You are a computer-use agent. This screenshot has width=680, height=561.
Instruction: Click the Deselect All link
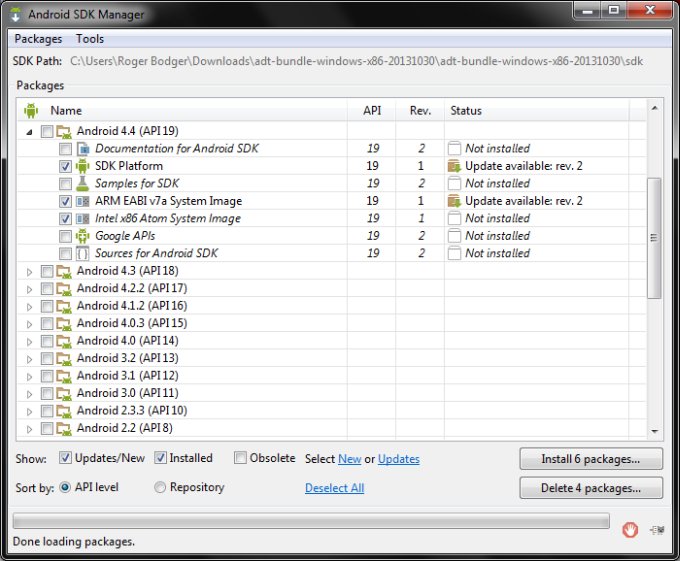pyautogui.click(x=334, y=488)
